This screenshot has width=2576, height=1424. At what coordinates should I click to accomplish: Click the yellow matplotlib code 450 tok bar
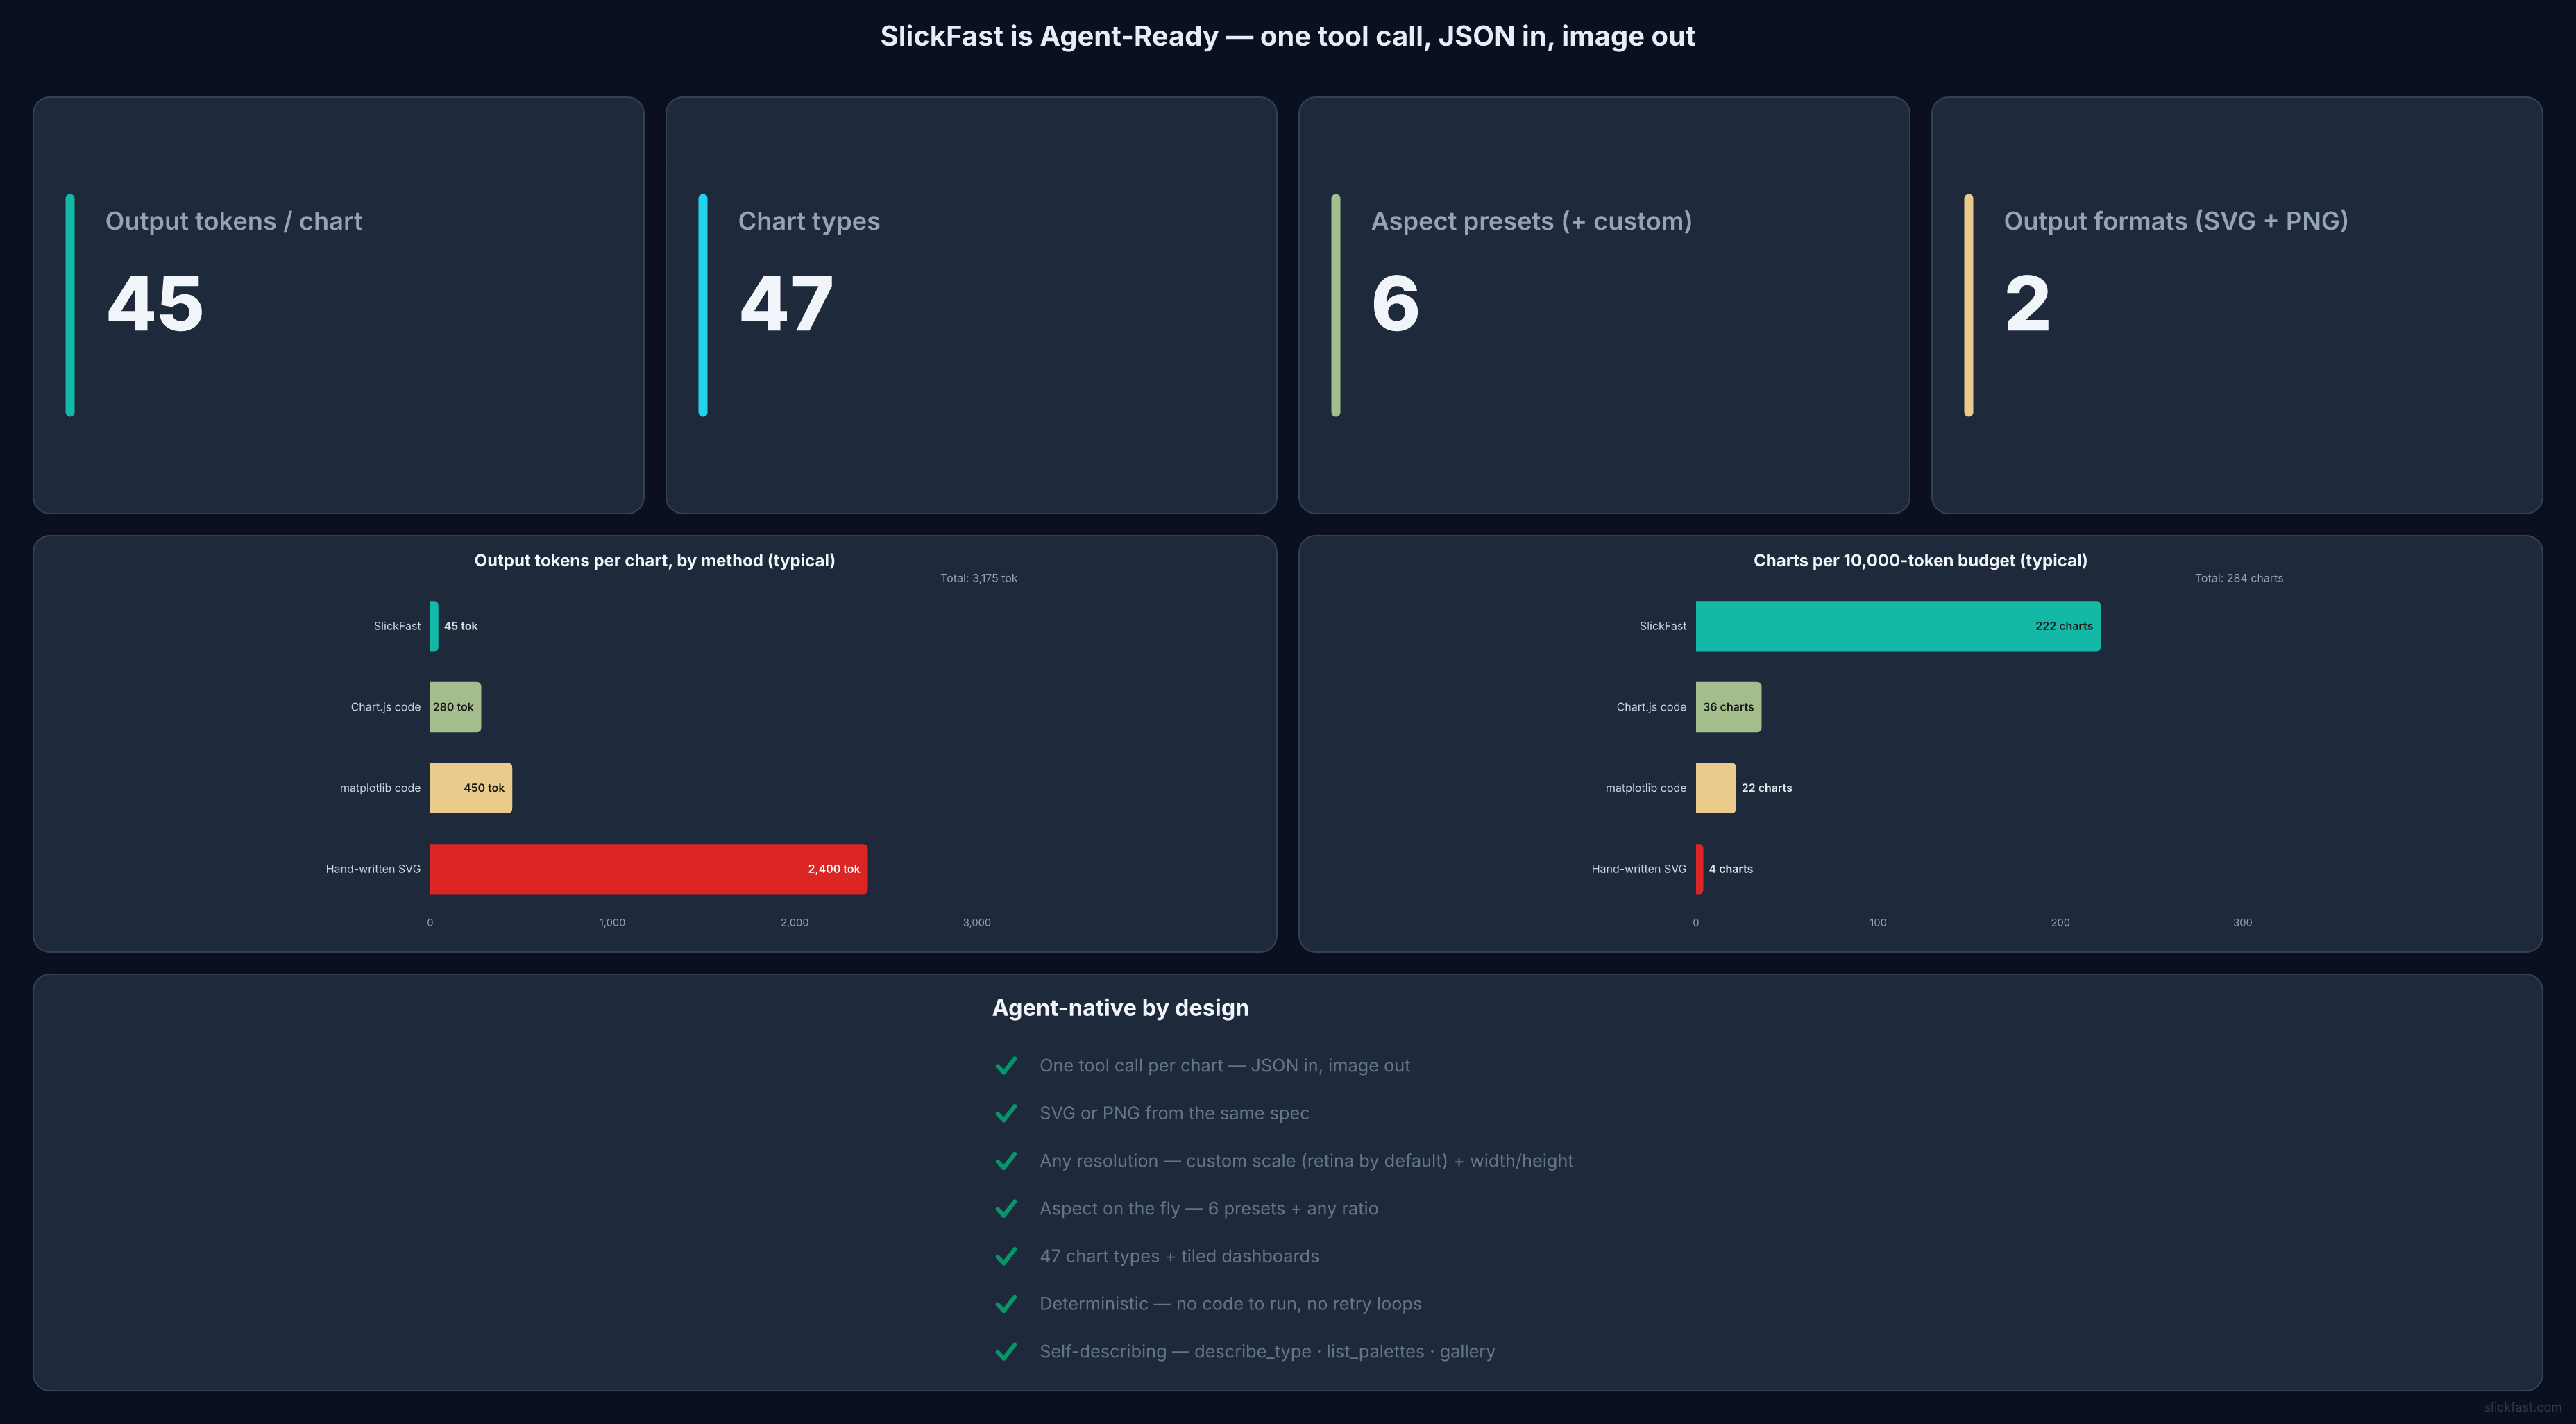click(x=471, y=788)
